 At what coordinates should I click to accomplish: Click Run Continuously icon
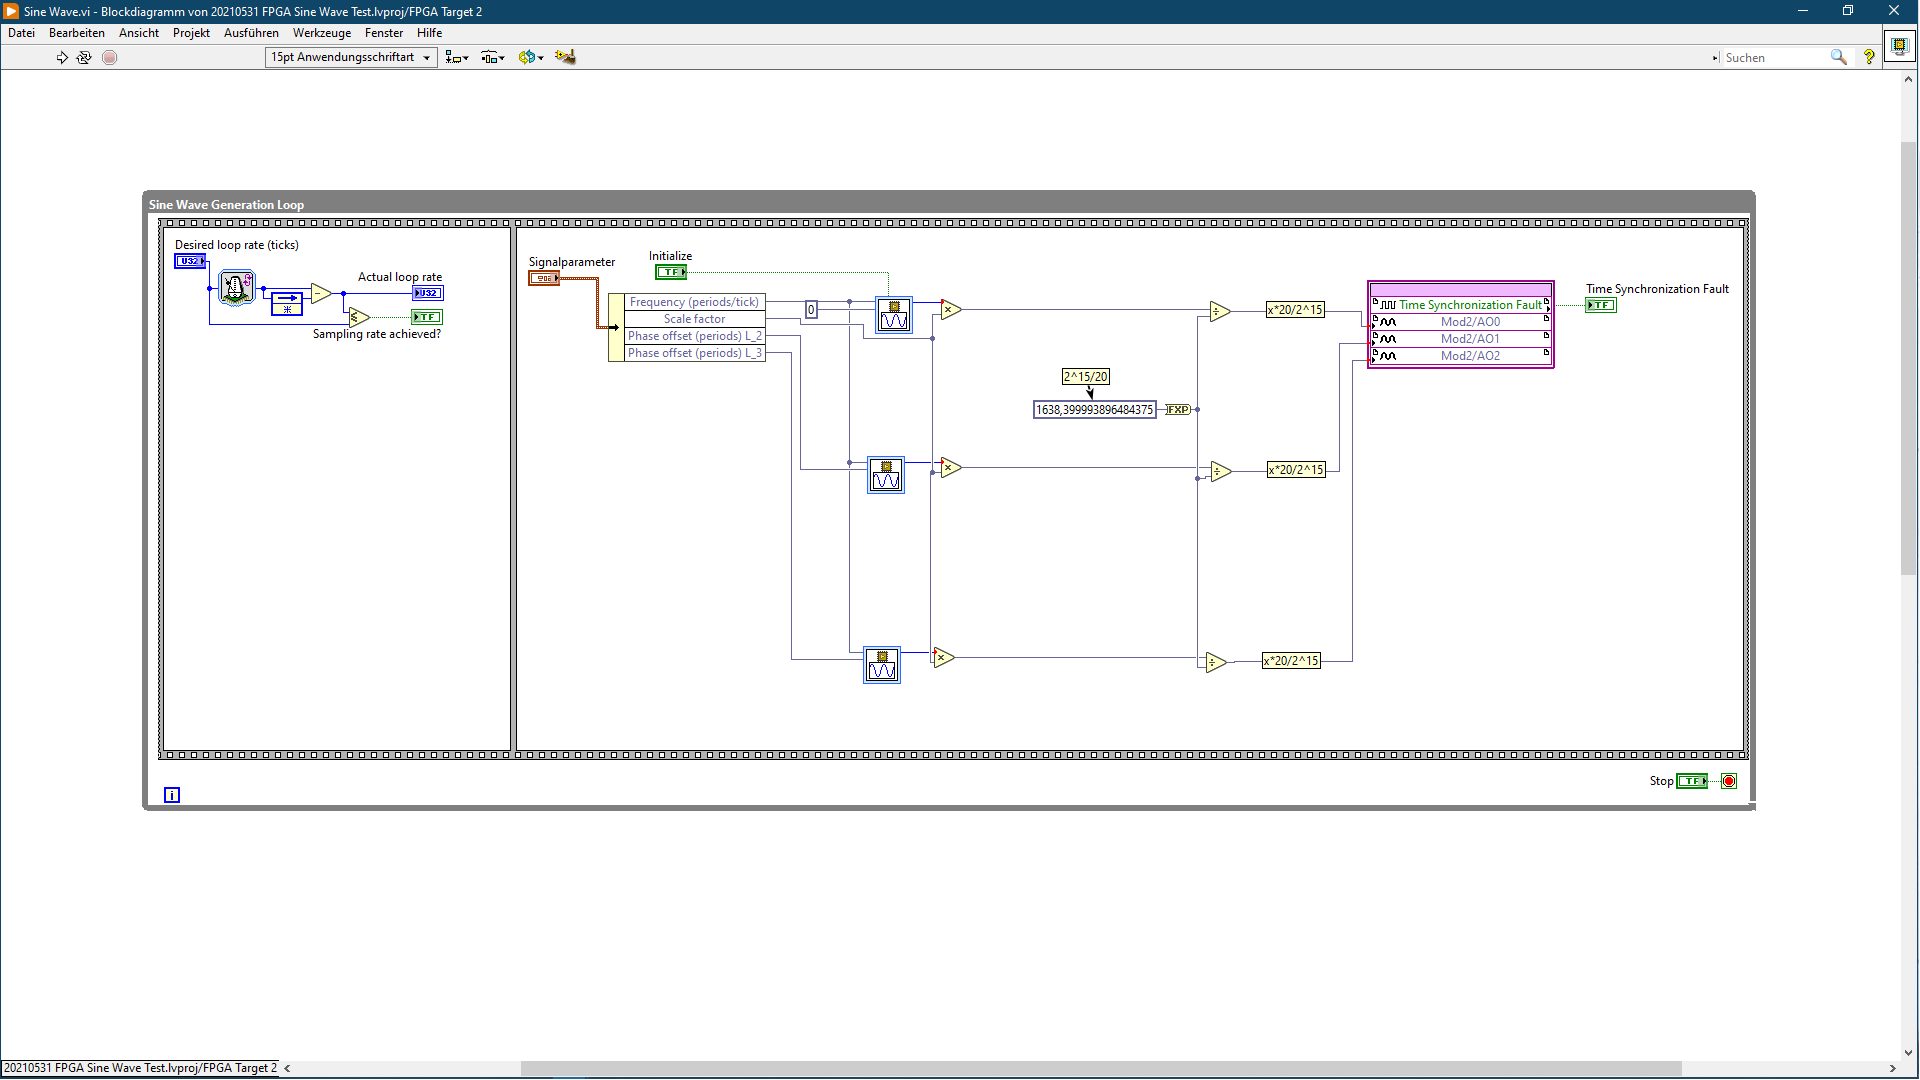click(x=84, y=58)
